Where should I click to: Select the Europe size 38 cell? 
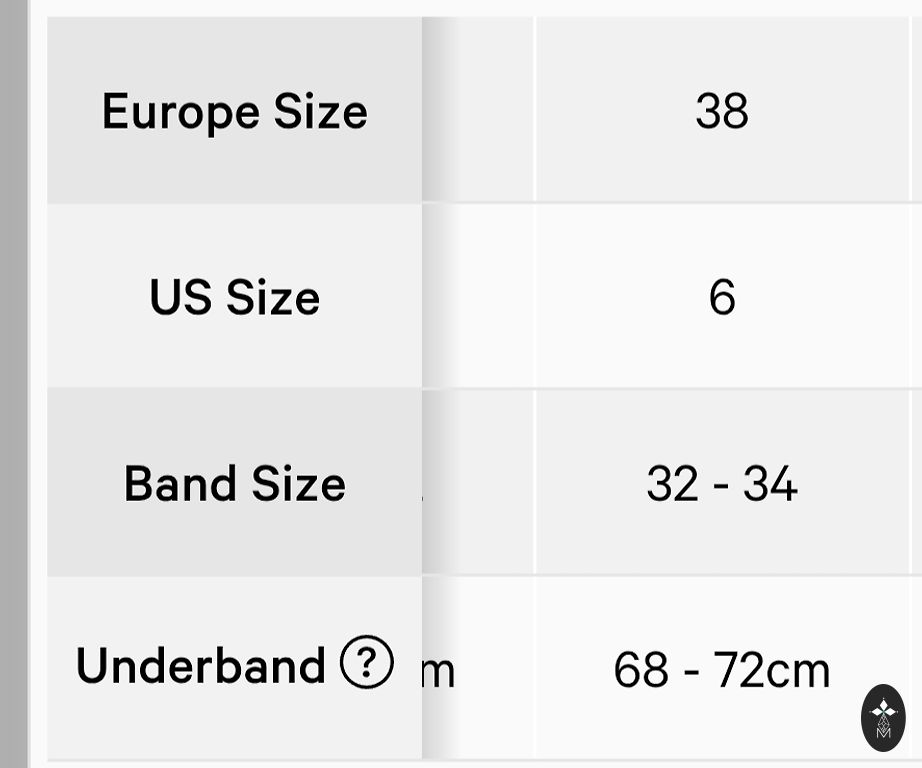tap(721, 111)
